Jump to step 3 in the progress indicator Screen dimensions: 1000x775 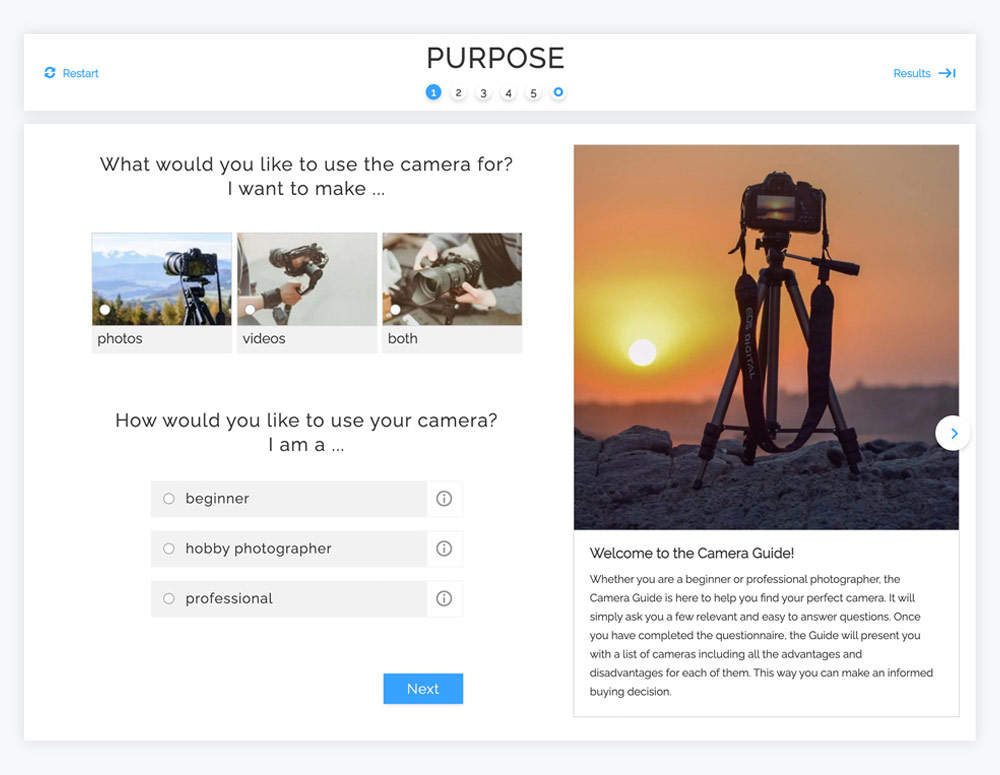tap(483, 93)
